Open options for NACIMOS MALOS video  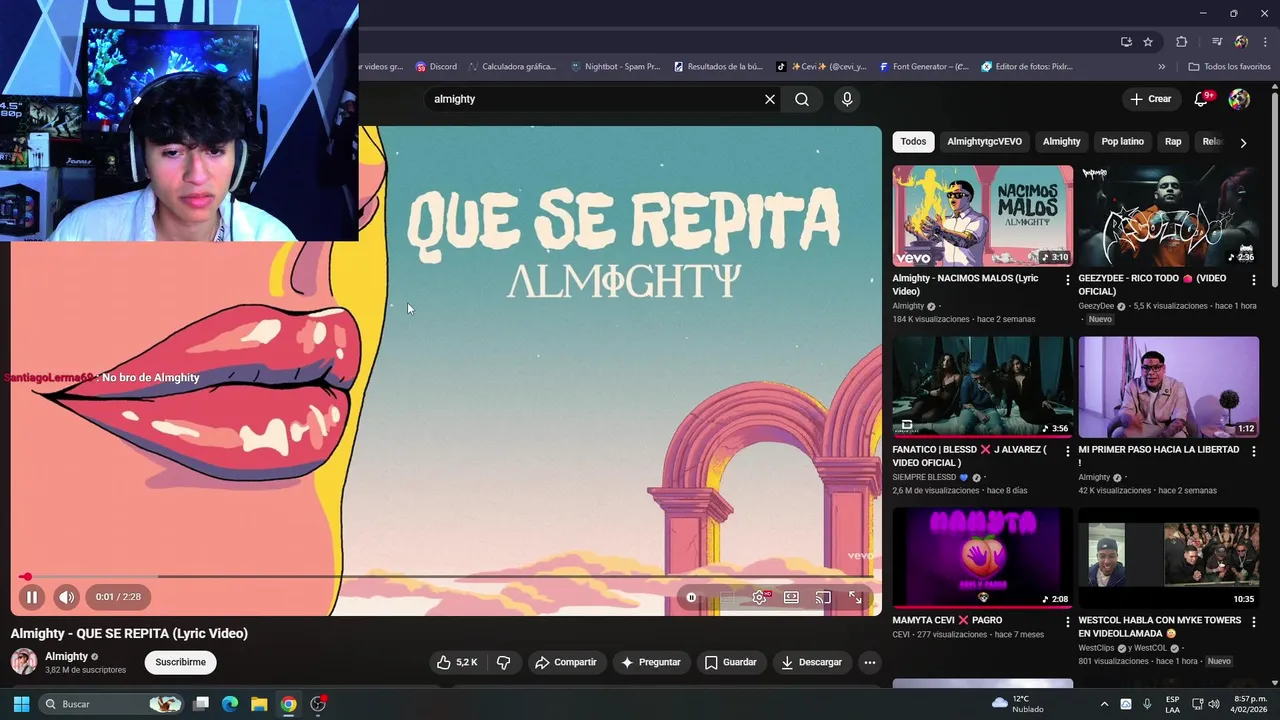1067,280
